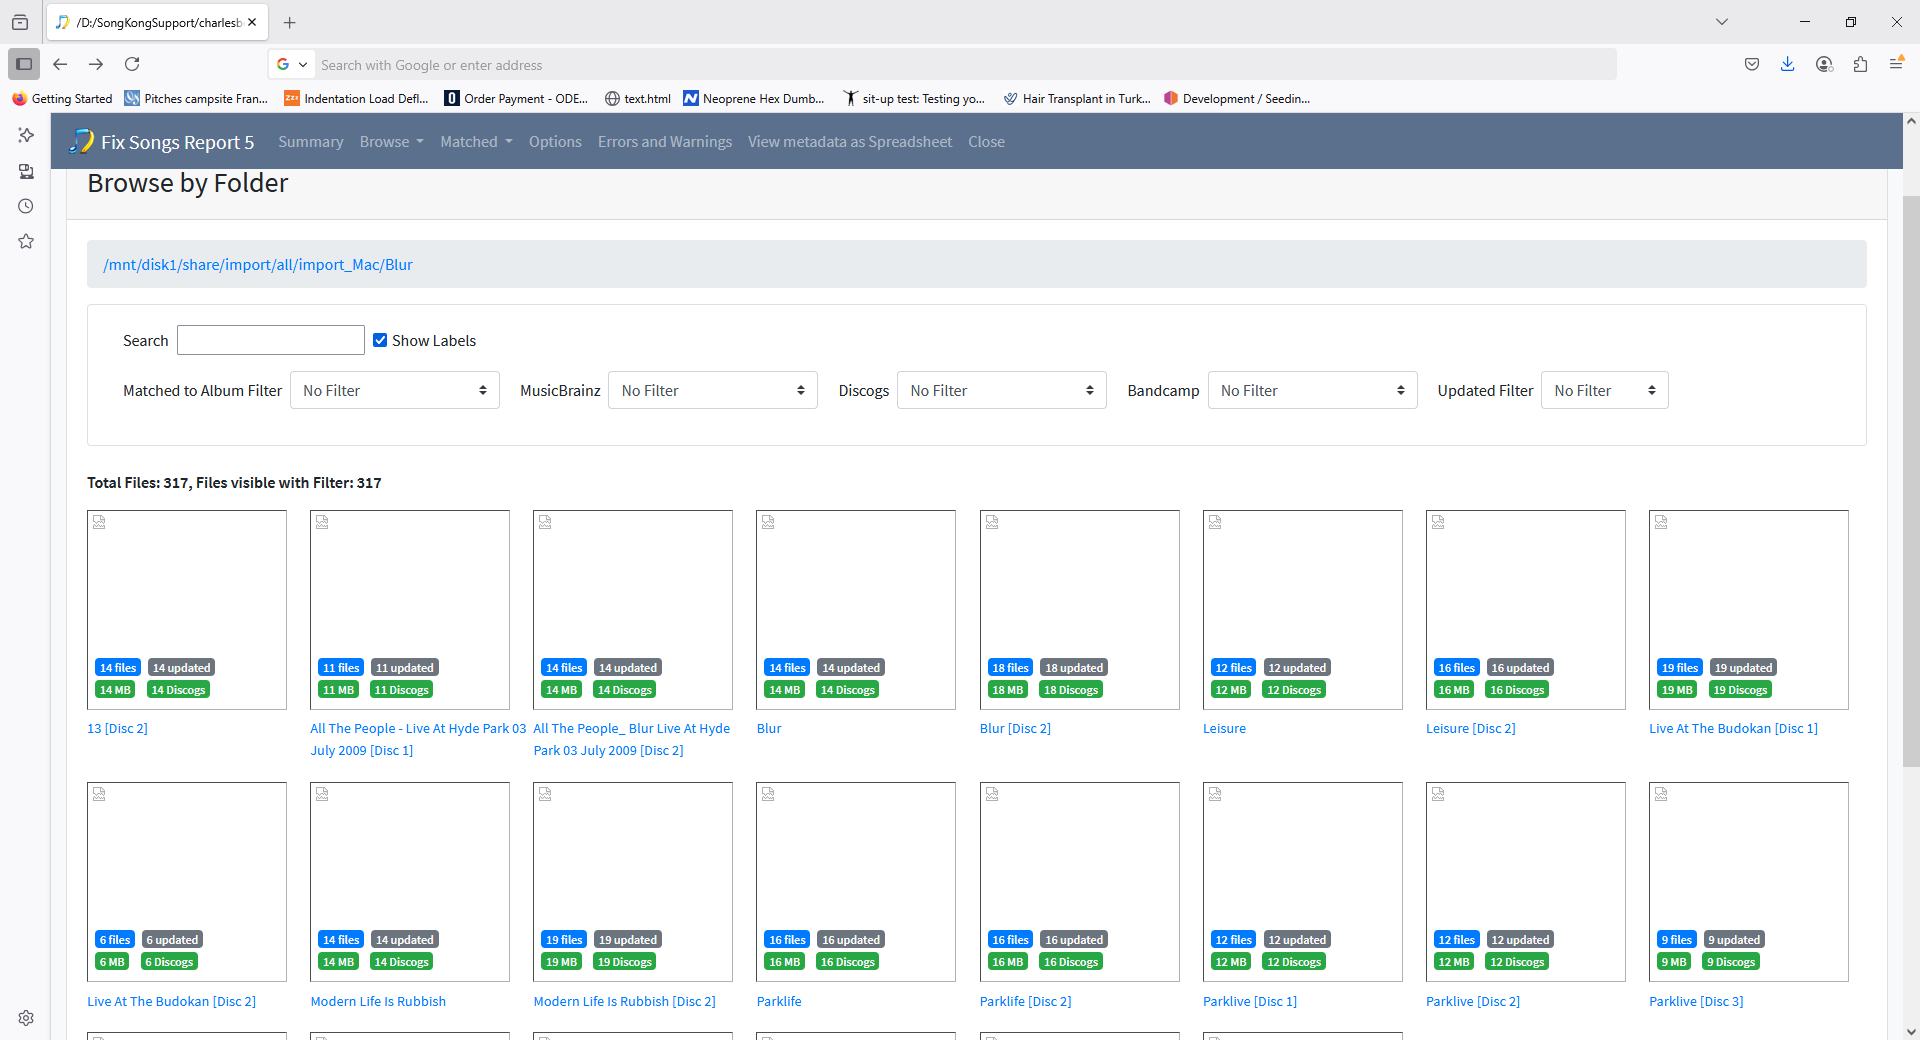Open the browser application menu hamburger icon
Viewport: 1920px width, 1040px height.
pos(1896,64)
